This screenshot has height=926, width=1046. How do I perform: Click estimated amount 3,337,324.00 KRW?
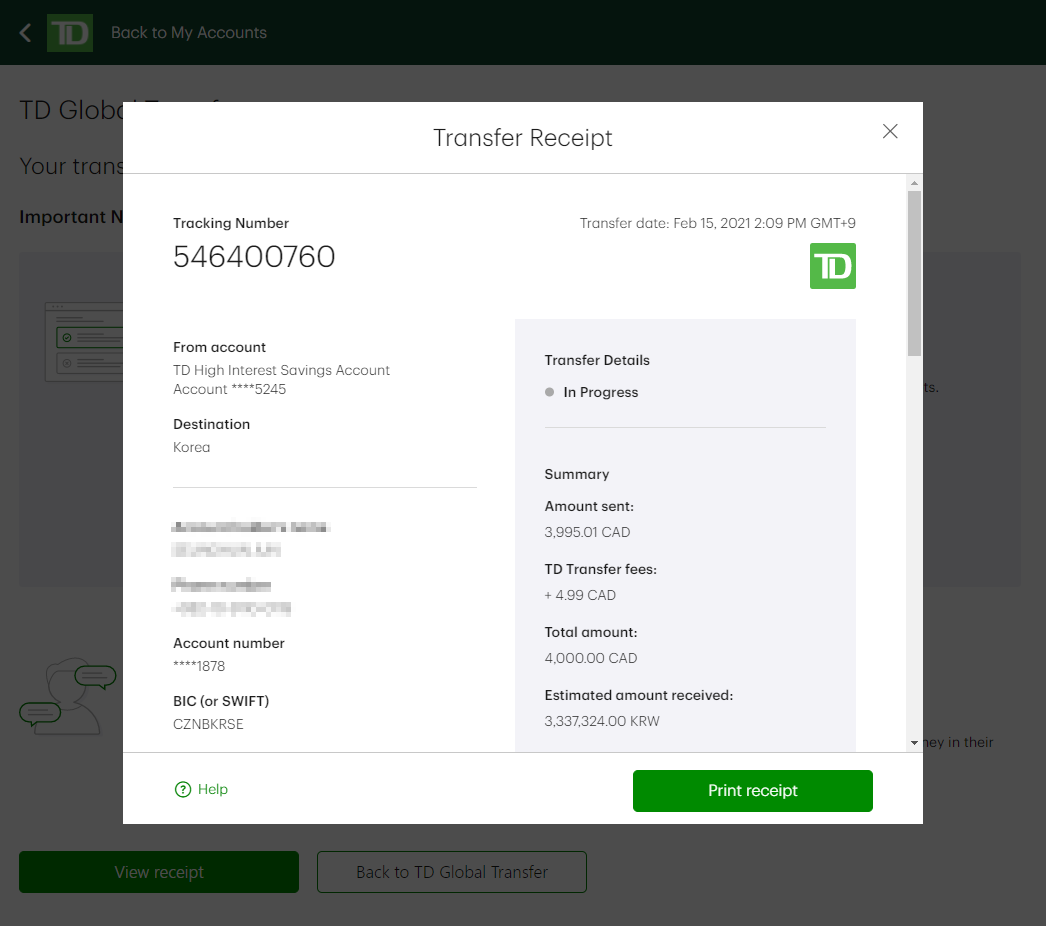pos(602,721)
